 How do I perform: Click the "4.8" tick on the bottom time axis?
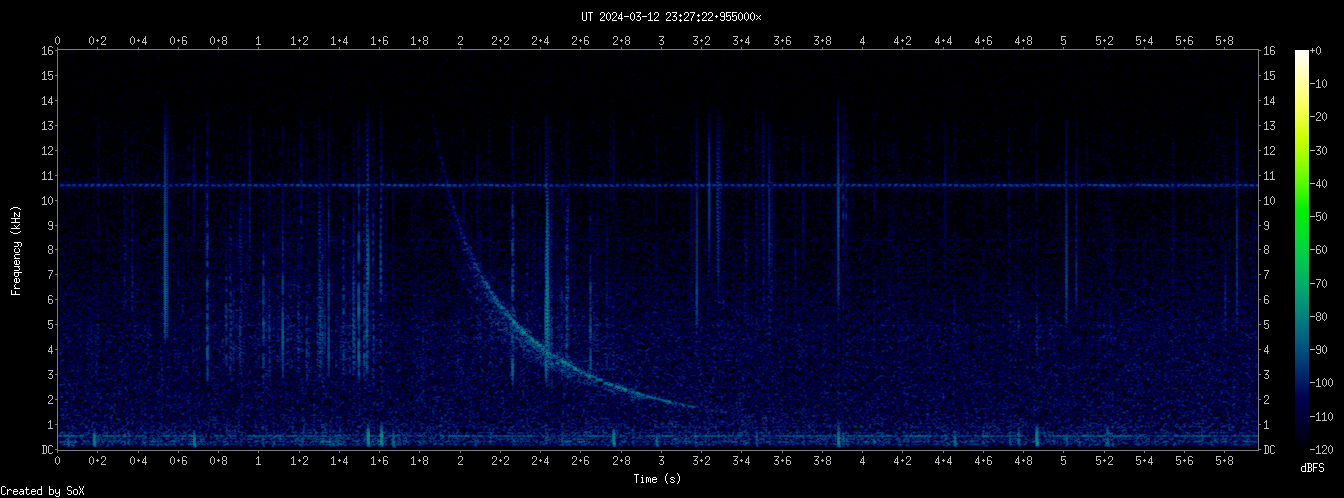pos(1024,461)
